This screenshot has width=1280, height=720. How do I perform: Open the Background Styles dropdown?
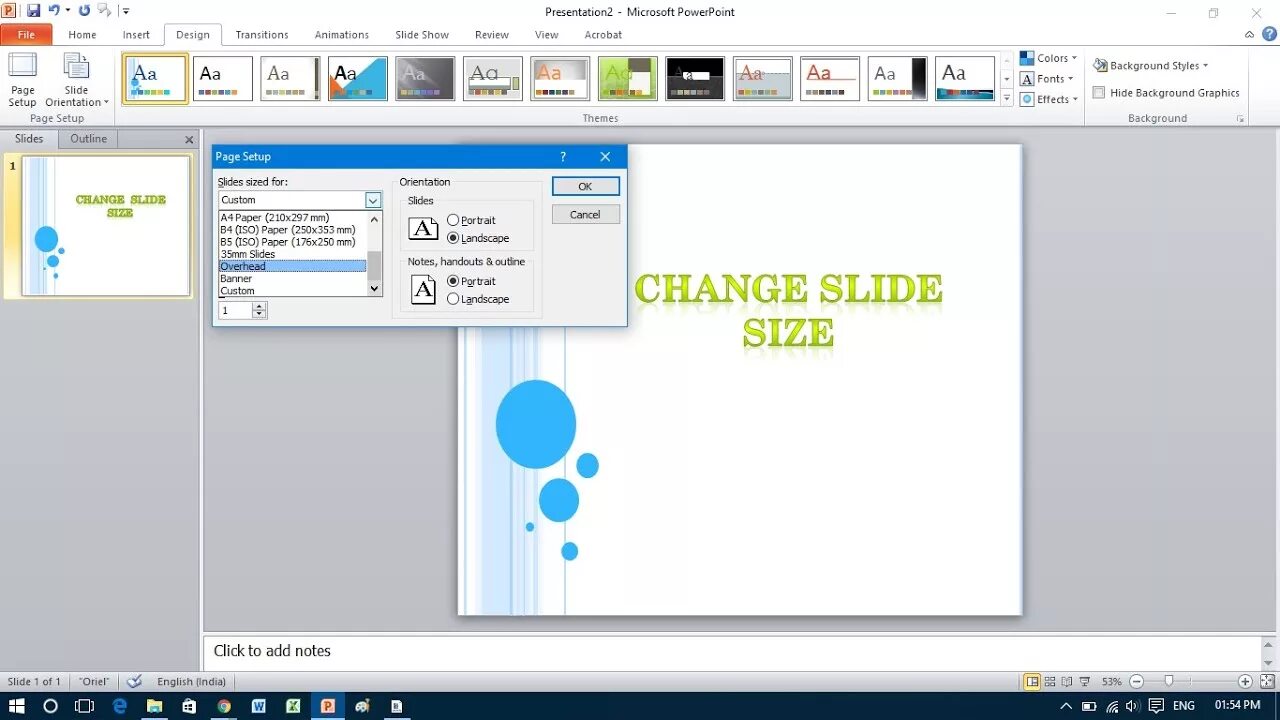pos(1151,66)
